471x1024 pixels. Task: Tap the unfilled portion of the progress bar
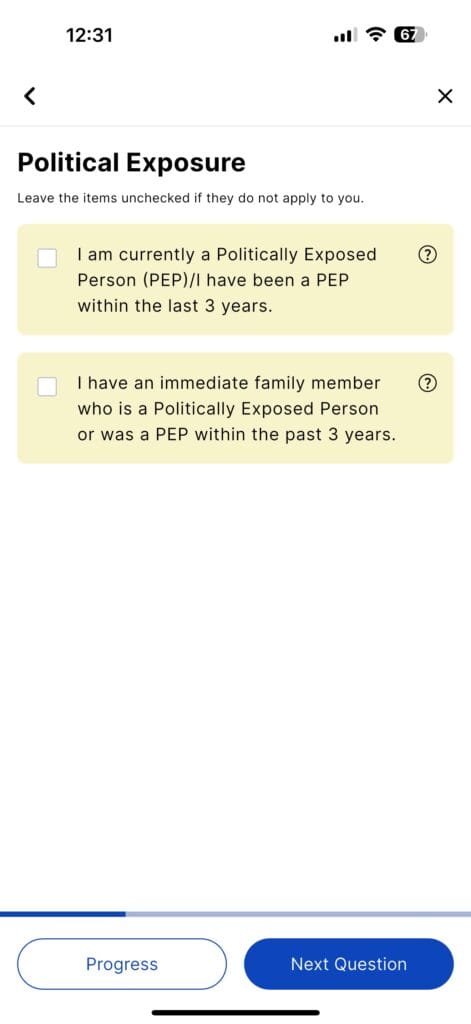pos(298,914)
